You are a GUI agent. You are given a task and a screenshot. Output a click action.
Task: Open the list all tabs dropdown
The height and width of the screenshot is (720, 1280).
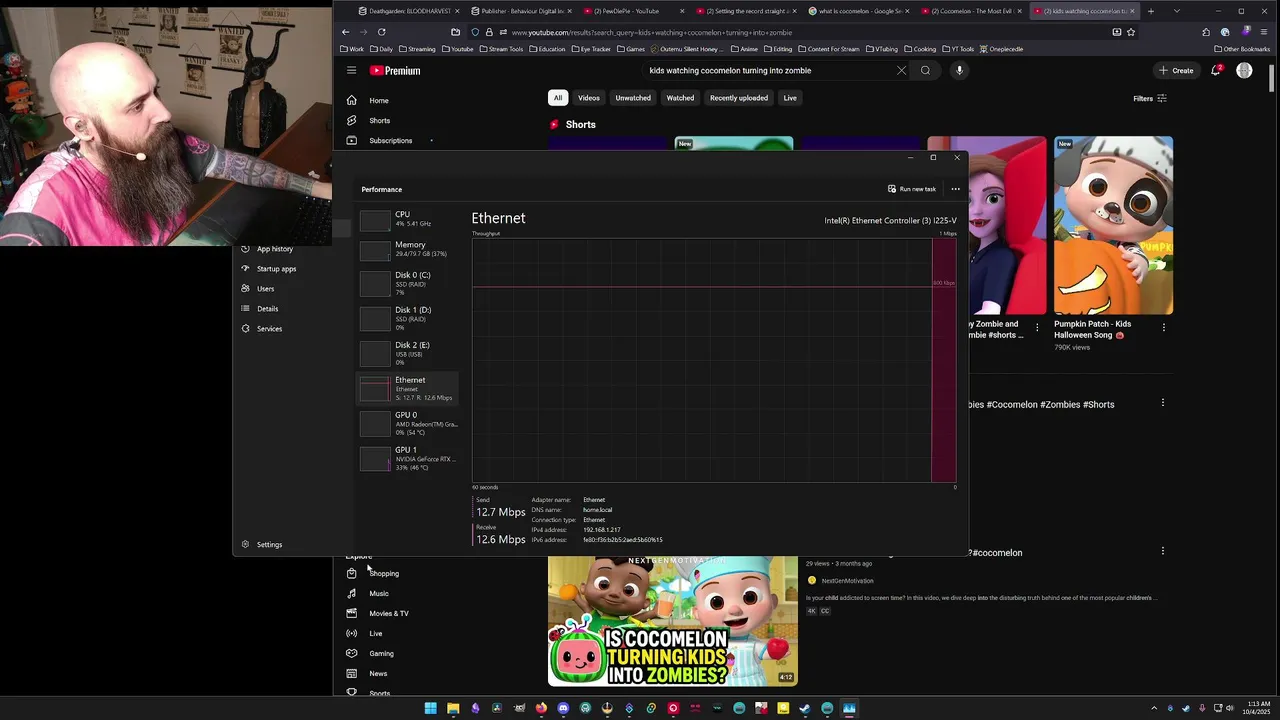1176,11
